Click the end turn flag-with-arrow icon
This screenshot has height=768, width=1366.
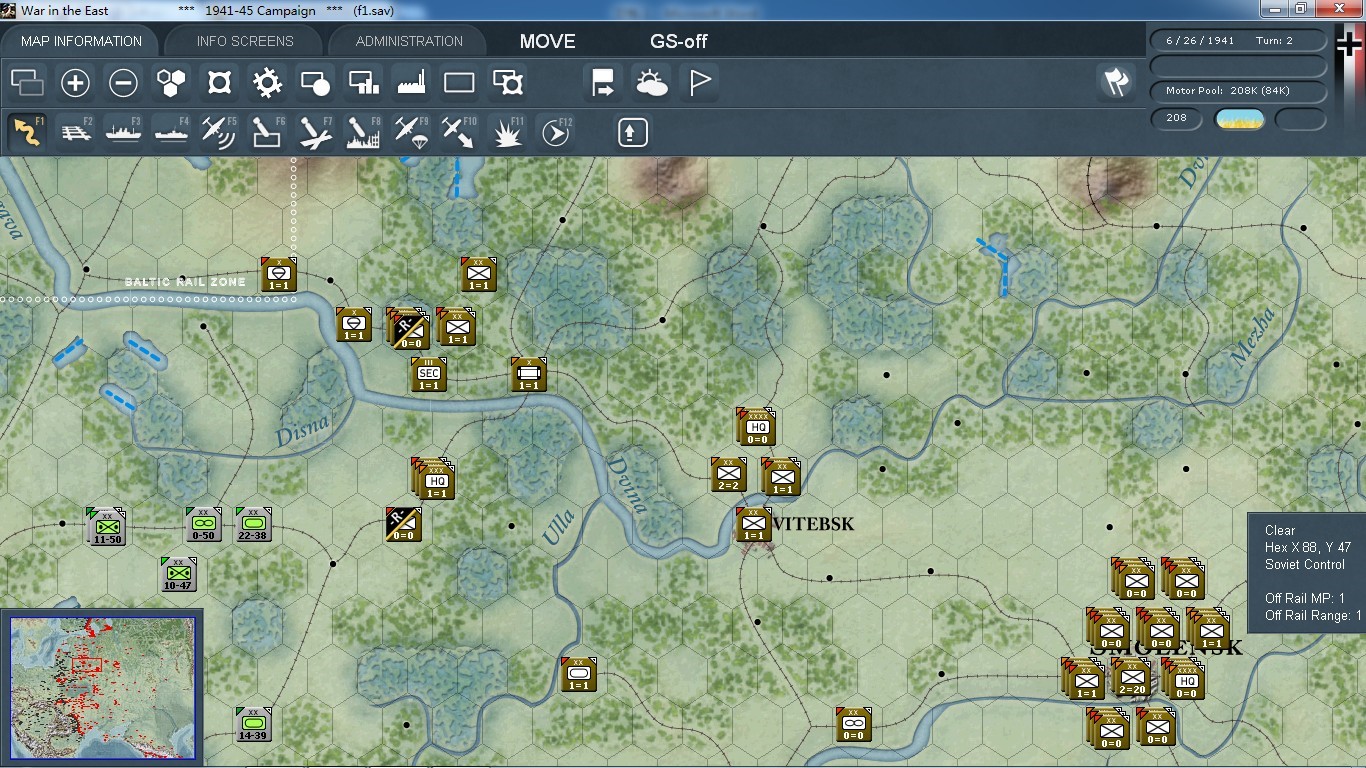[603, 83]
